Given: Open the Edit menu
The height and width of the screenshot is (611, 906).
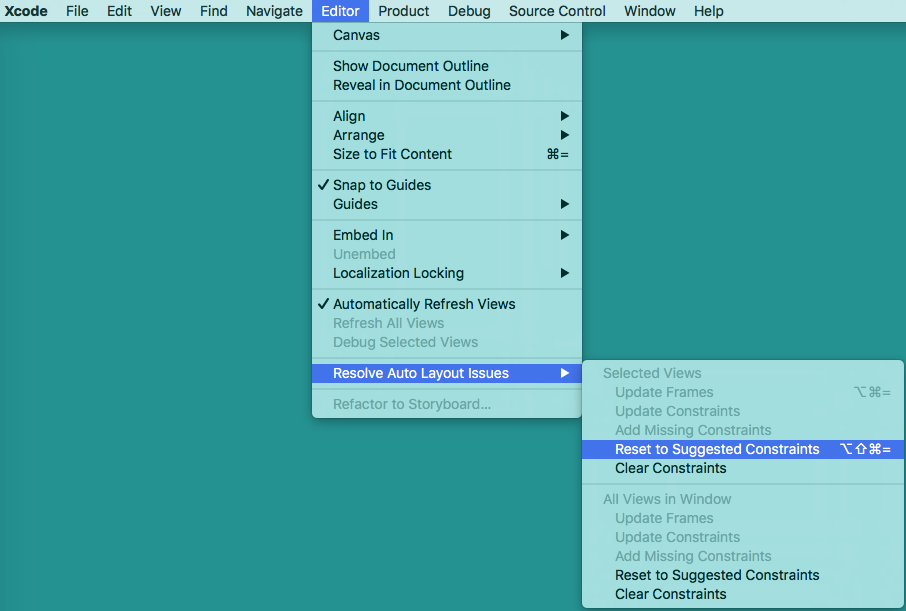Looking at the screenshot, I should coord(119,11).
